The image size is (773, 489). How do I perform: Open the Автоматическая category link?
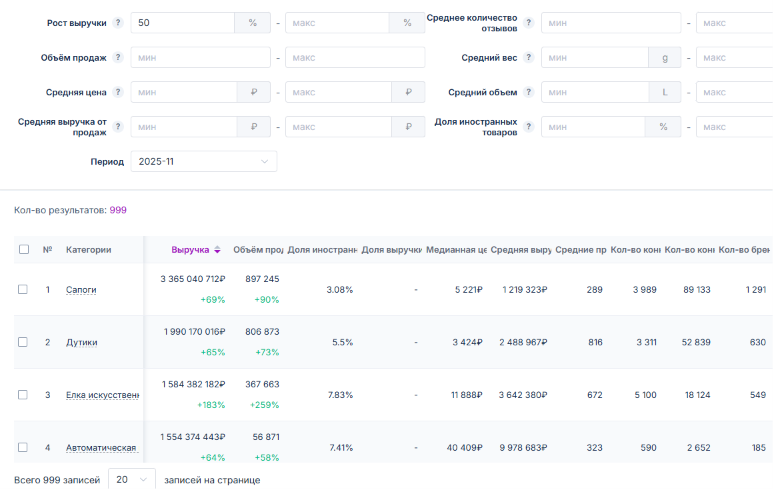[102, 448]
